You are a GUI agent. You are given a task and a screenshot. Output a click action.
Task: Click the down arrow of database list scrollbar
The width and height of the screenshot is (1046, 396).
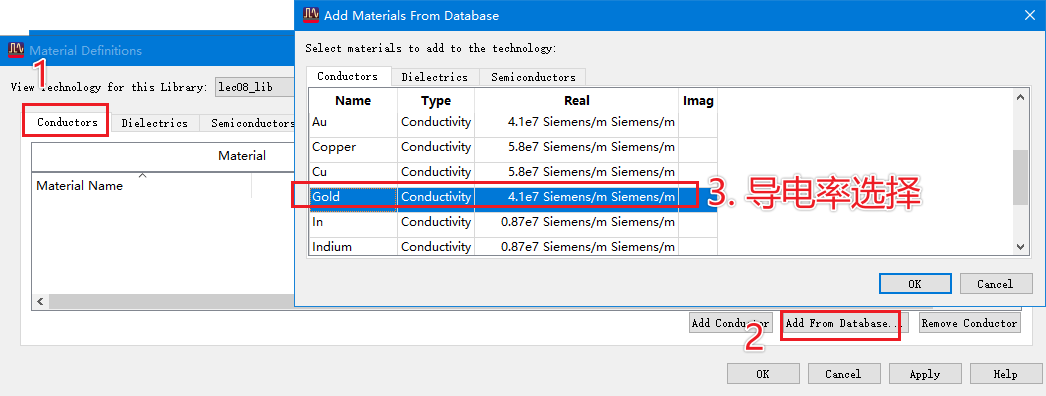(x=1020, y=247)
